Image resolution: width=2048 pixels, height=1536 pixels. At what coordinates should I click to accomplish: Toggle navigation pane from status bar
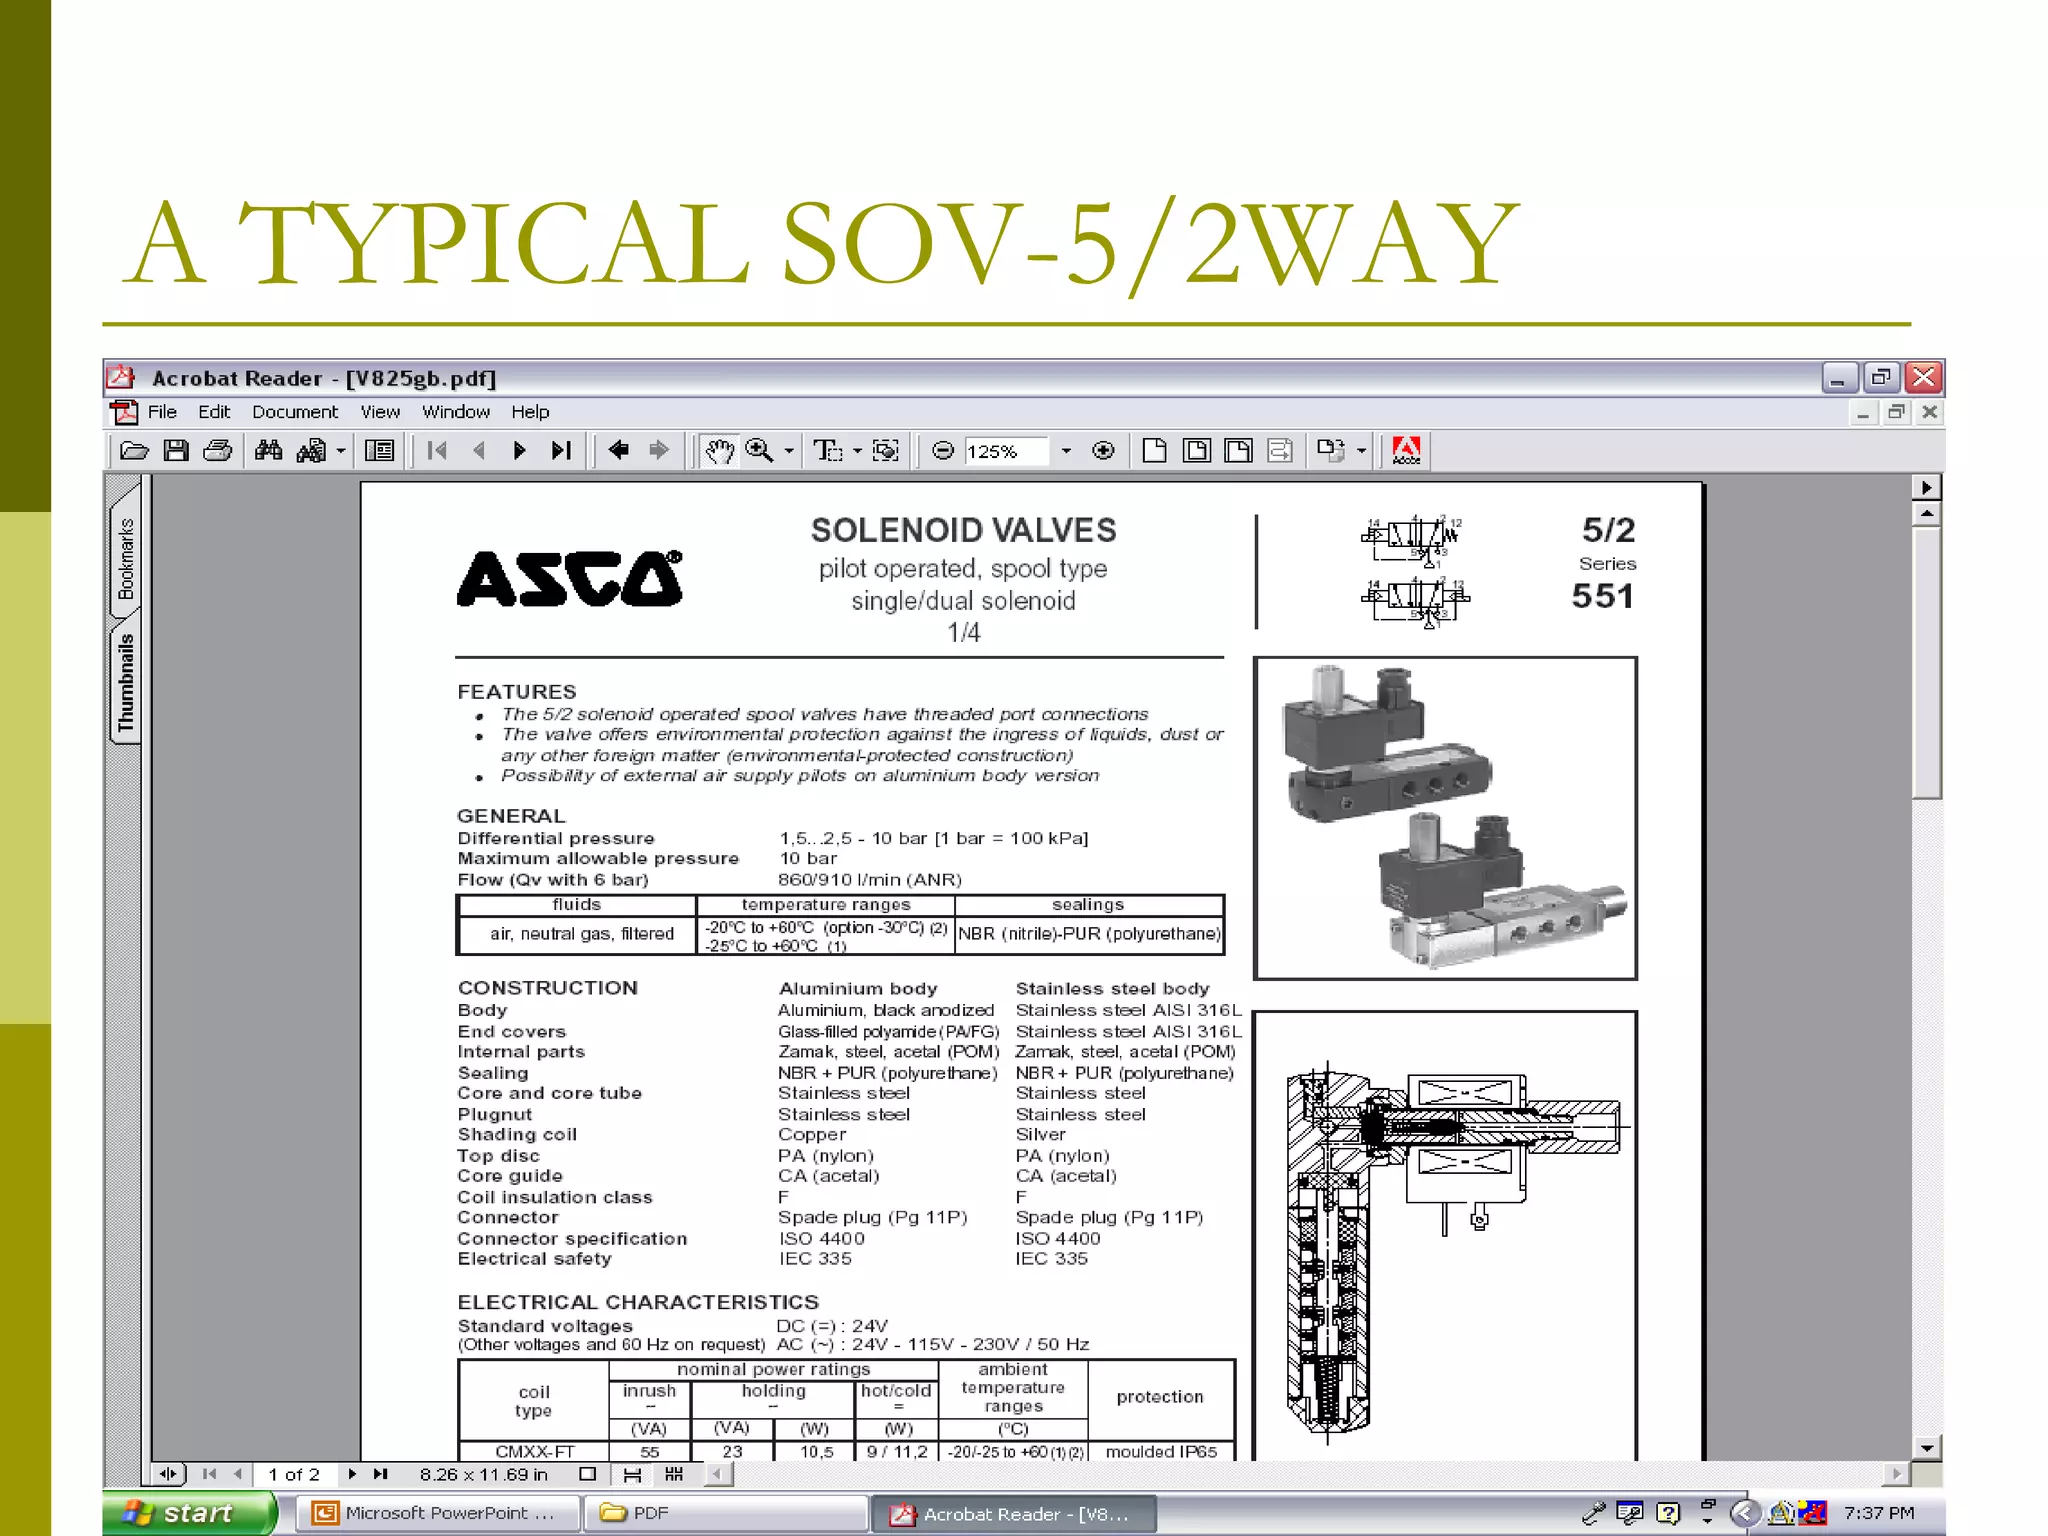coord(169,1474)
